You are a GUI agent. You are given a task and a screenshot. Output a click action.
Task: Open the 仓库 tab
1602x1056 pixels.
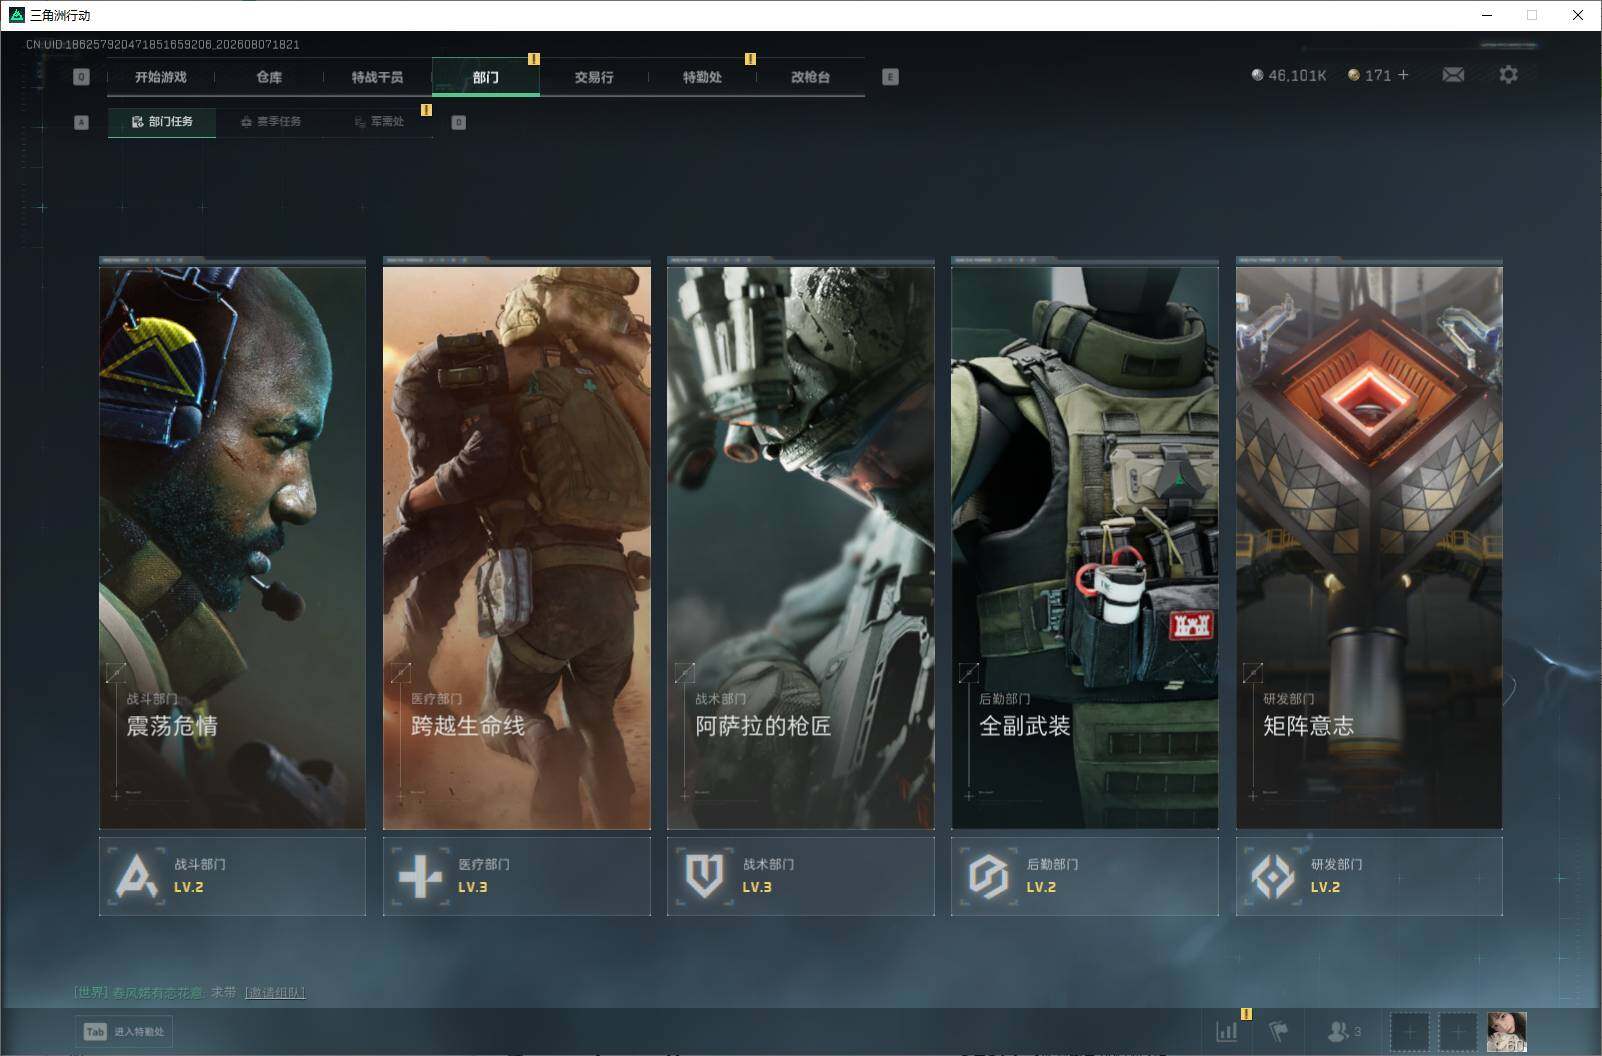(x=269, y=77)
